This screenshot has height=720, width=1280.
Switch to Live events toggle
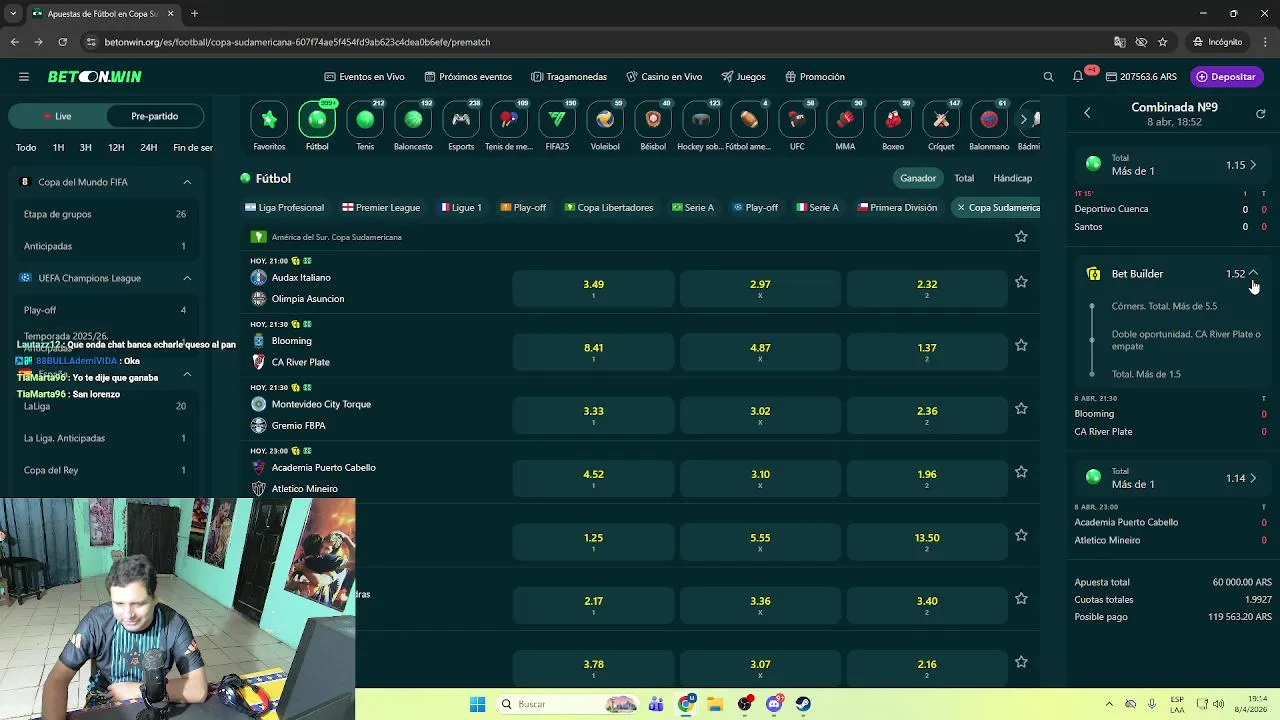coord(56,116)
